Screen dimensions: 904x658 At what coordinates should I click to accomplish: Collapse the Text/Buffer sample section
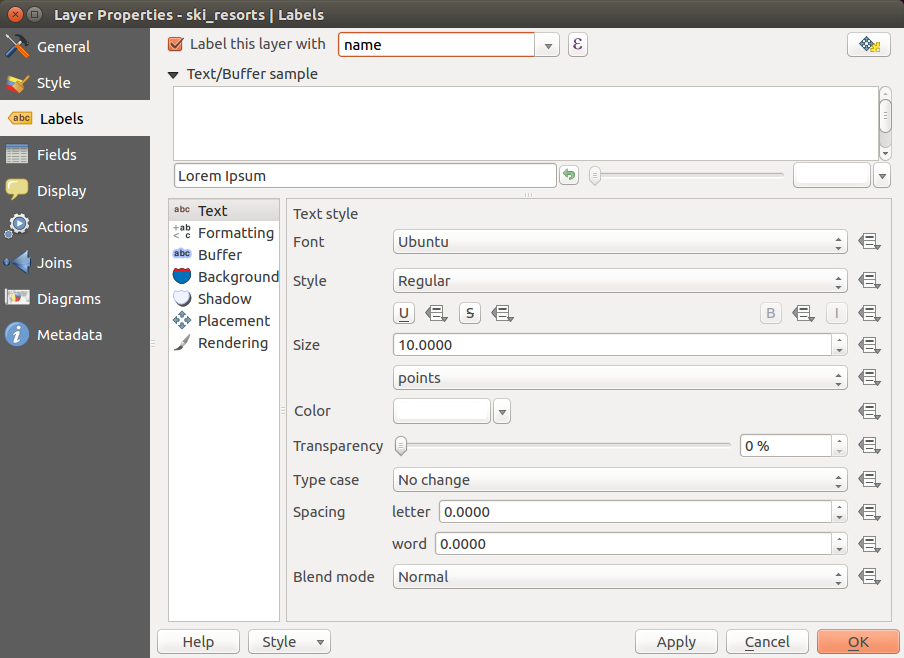point(174,74)
